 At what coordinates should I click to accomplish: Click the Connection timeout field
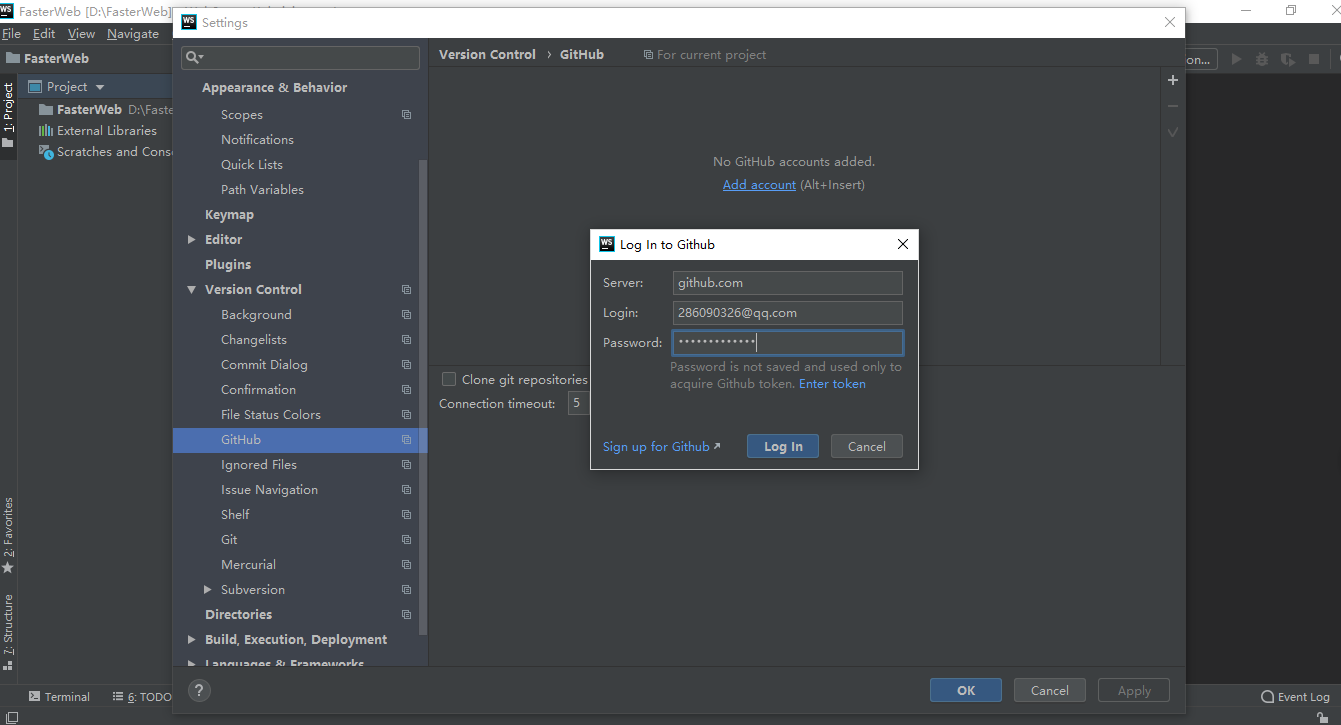(578, 404)
